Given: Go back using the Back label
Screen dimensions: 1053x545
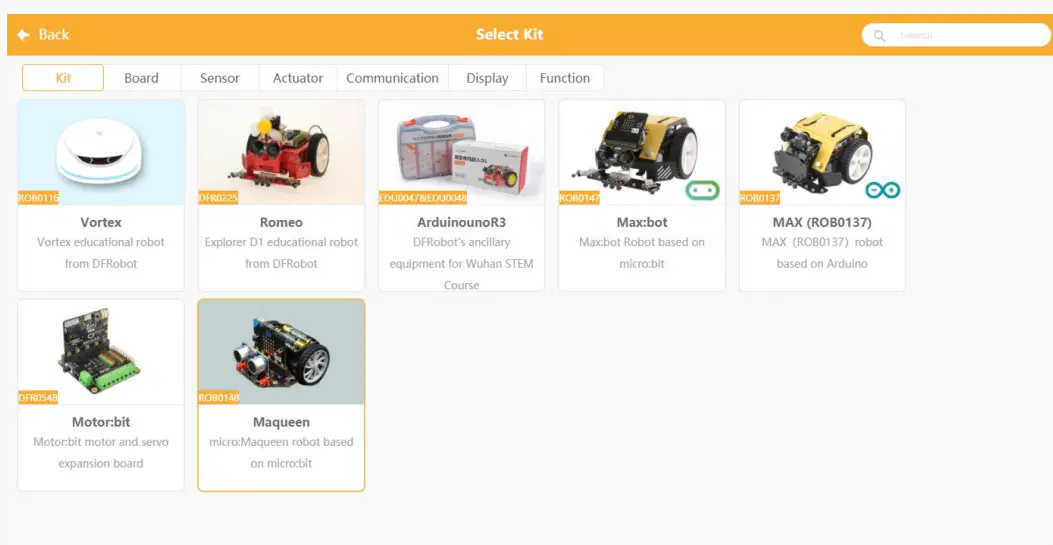Looking at the screenshot, I should tap(54, 34).
